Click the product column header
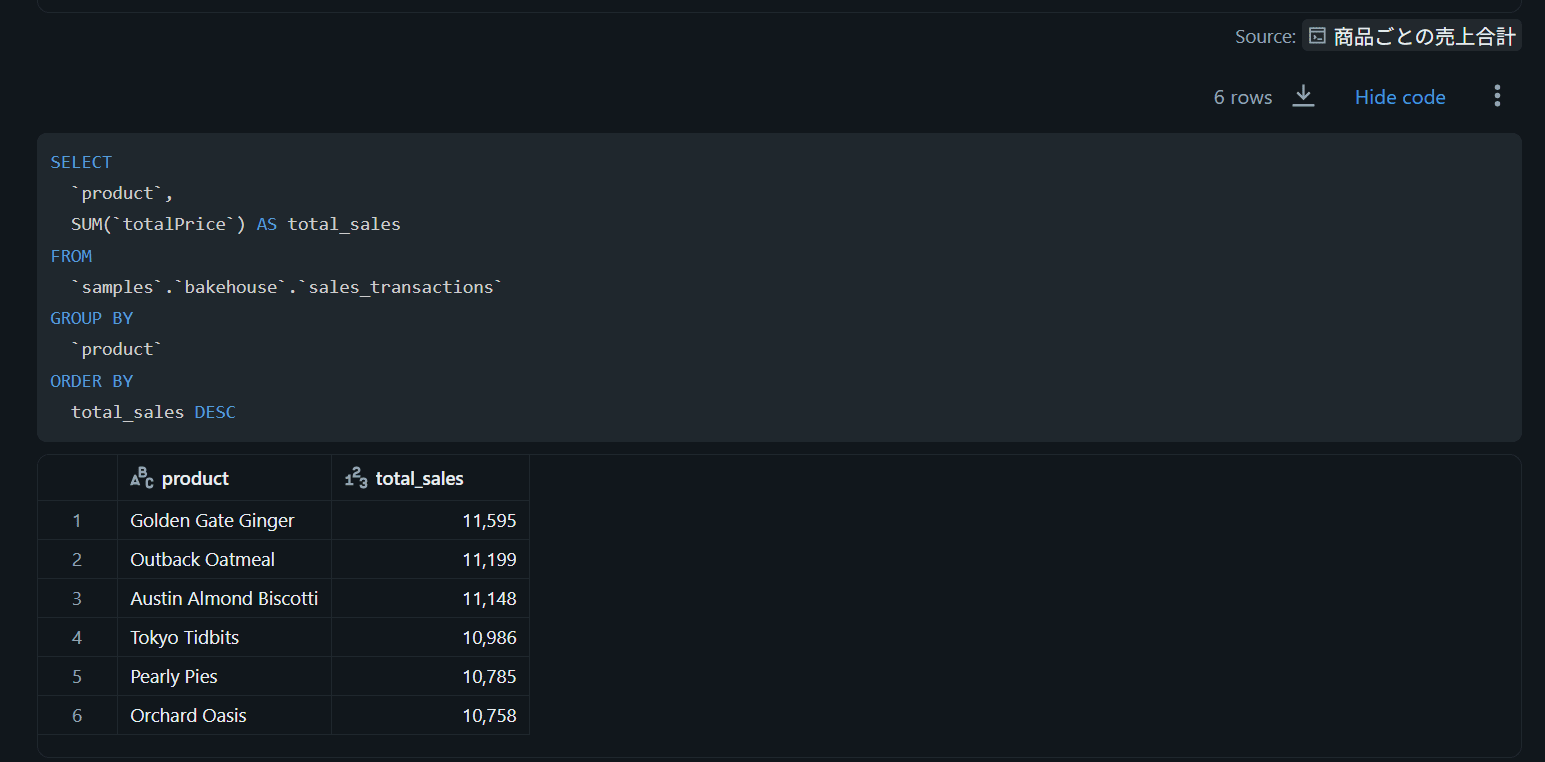Viewport: 1545px width, 762px height. coord(195,478)
